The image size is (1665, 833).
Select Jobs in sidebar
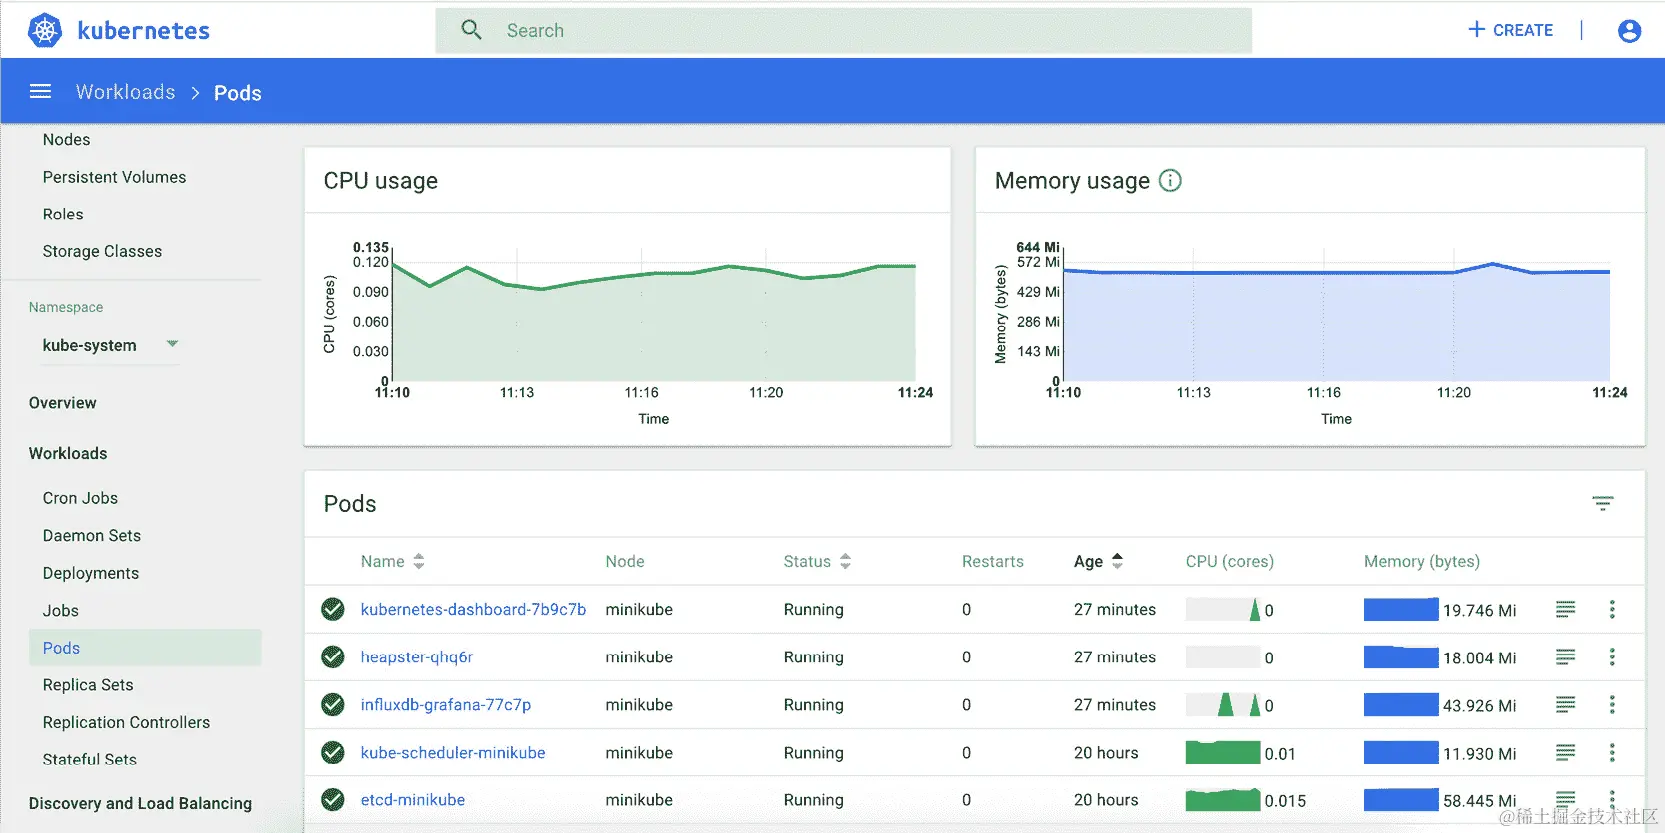tap(60, 610)
